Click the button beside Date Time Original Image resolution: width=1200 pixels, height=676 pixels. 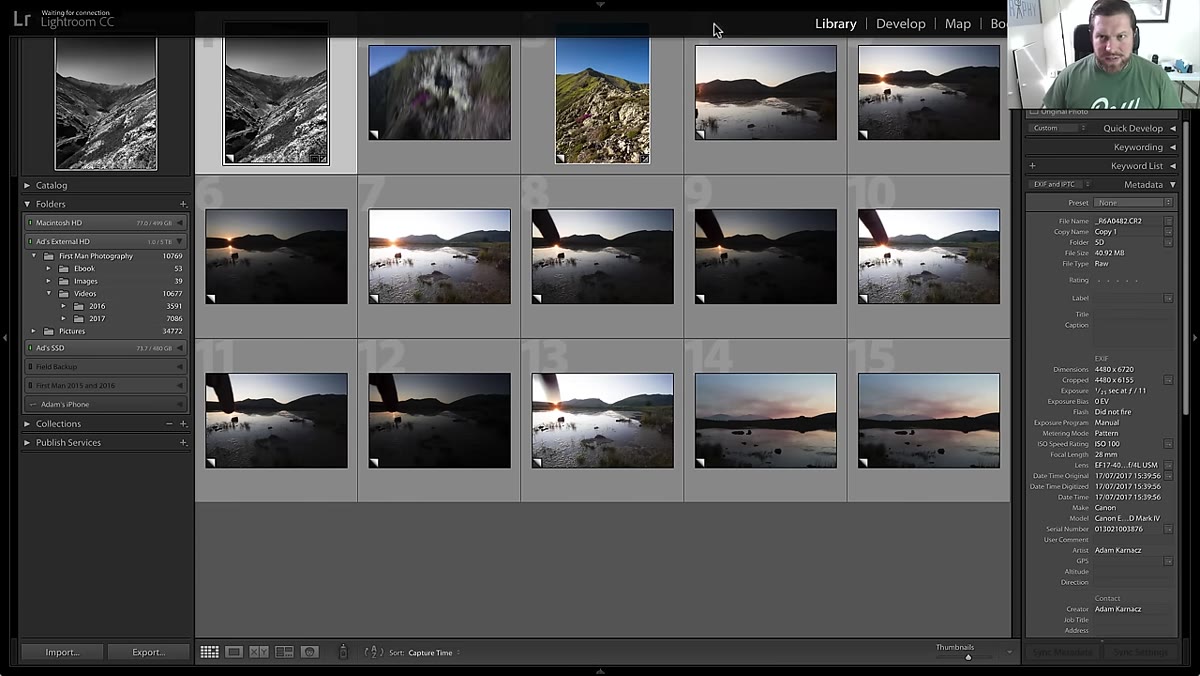point(1168,476)
